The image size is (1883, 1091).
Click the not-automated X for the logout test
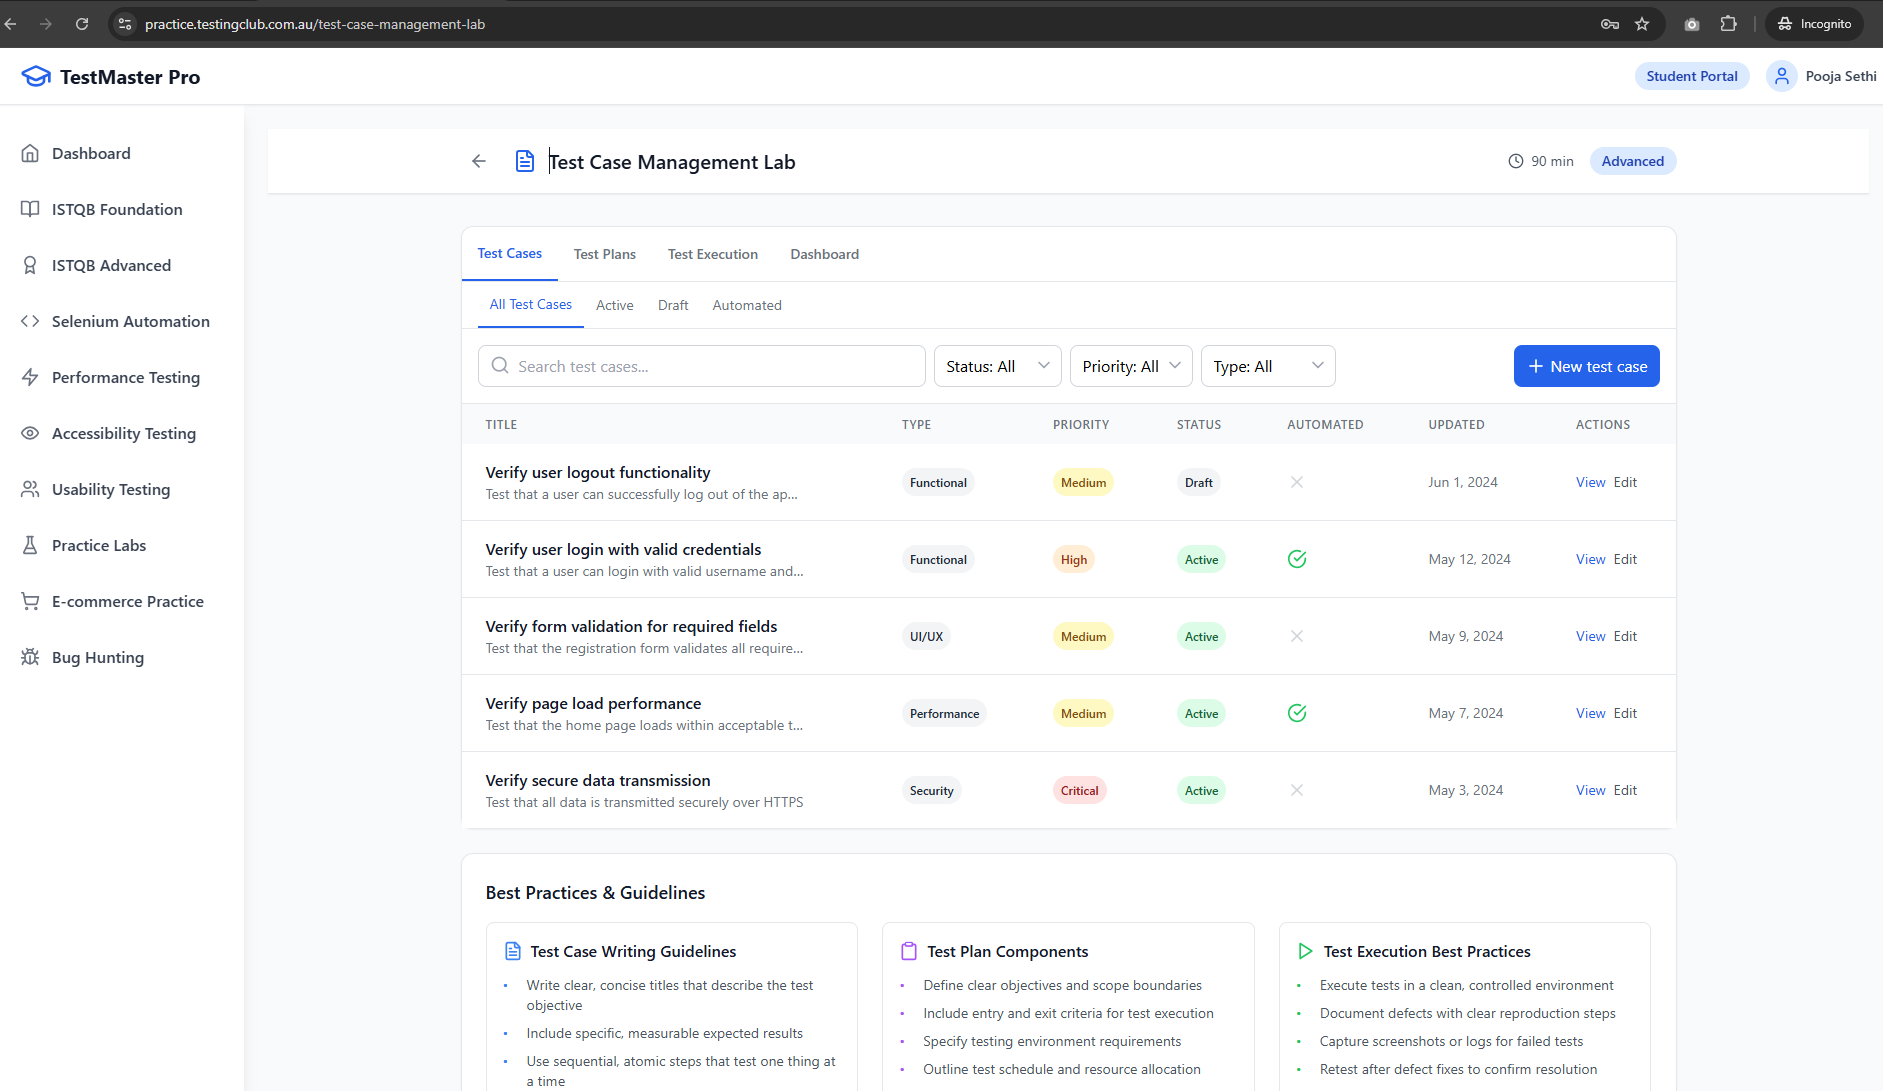(x=1297, y=482)
